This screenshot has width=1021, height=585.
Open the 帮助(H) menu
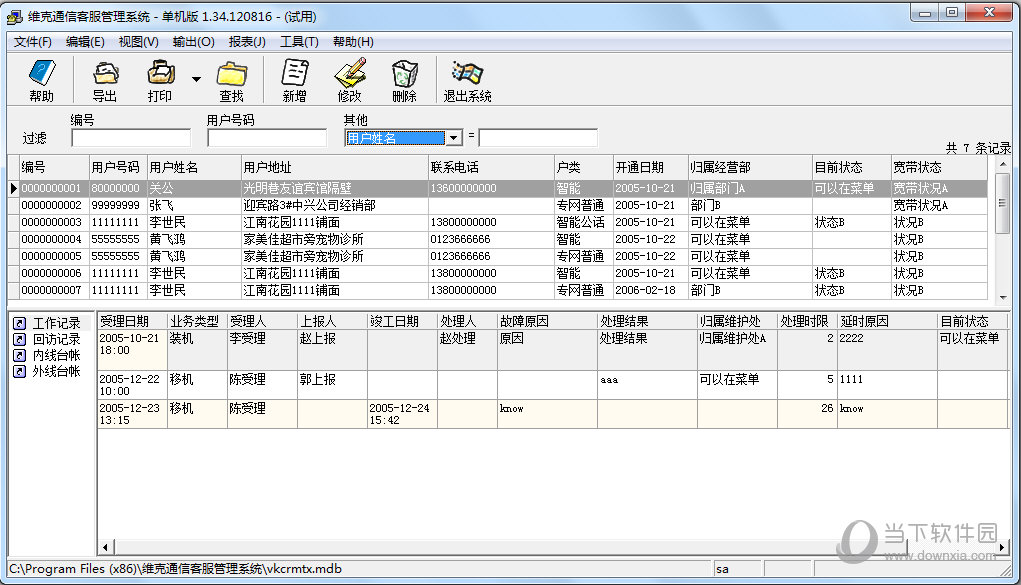(353, 42)
